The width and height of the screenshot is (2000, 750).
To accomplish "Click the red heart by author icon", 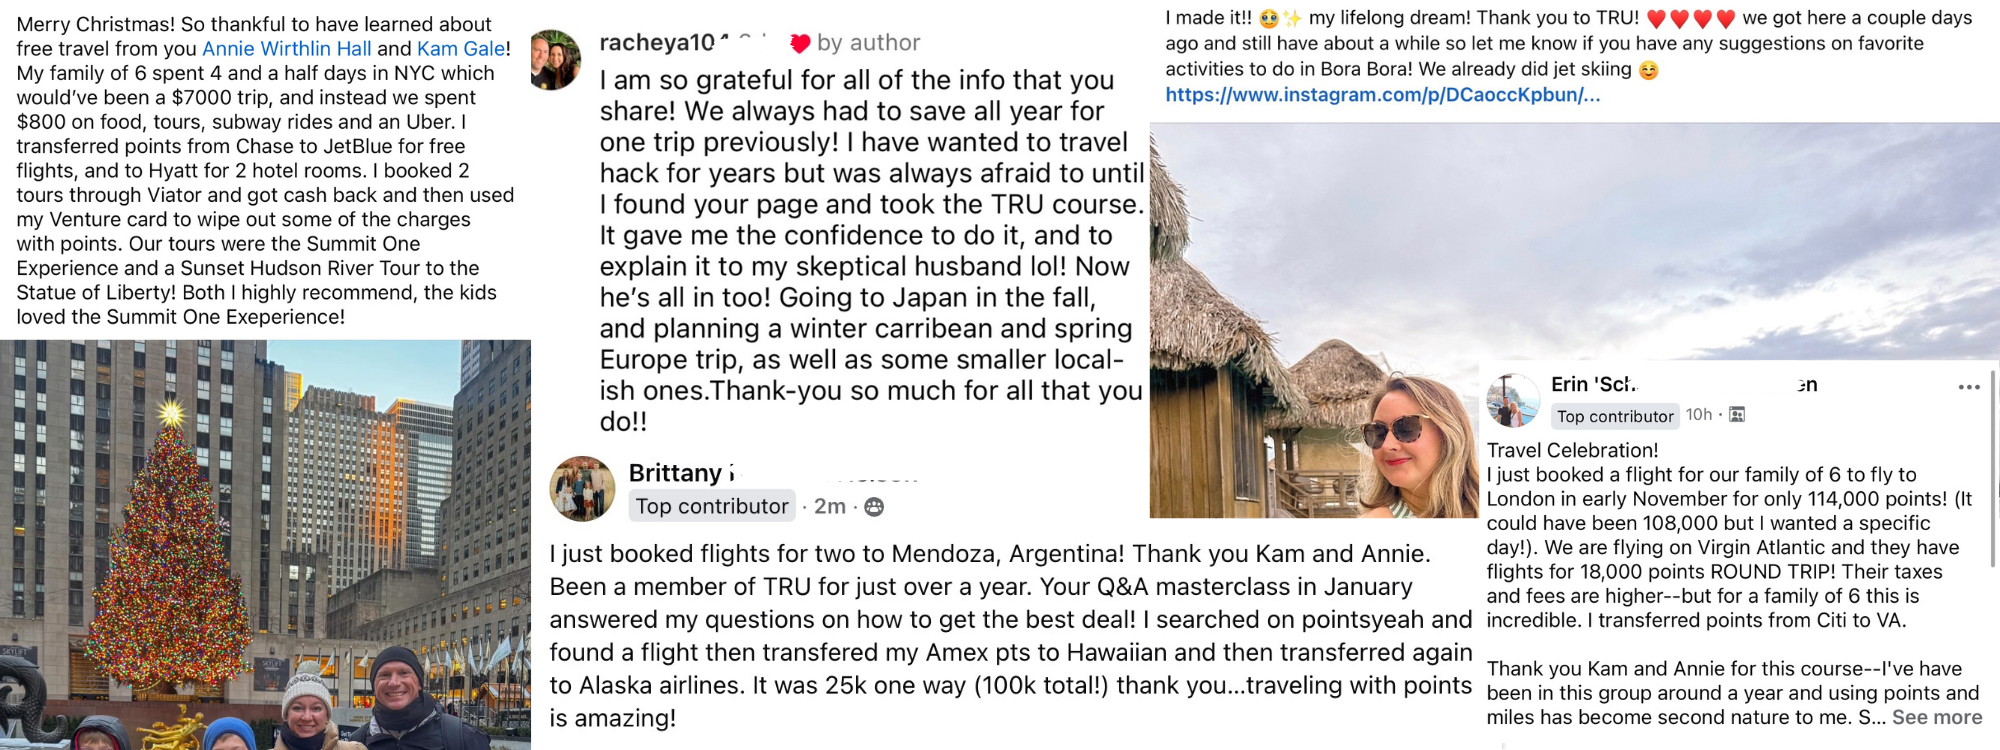I will [800, 43].
